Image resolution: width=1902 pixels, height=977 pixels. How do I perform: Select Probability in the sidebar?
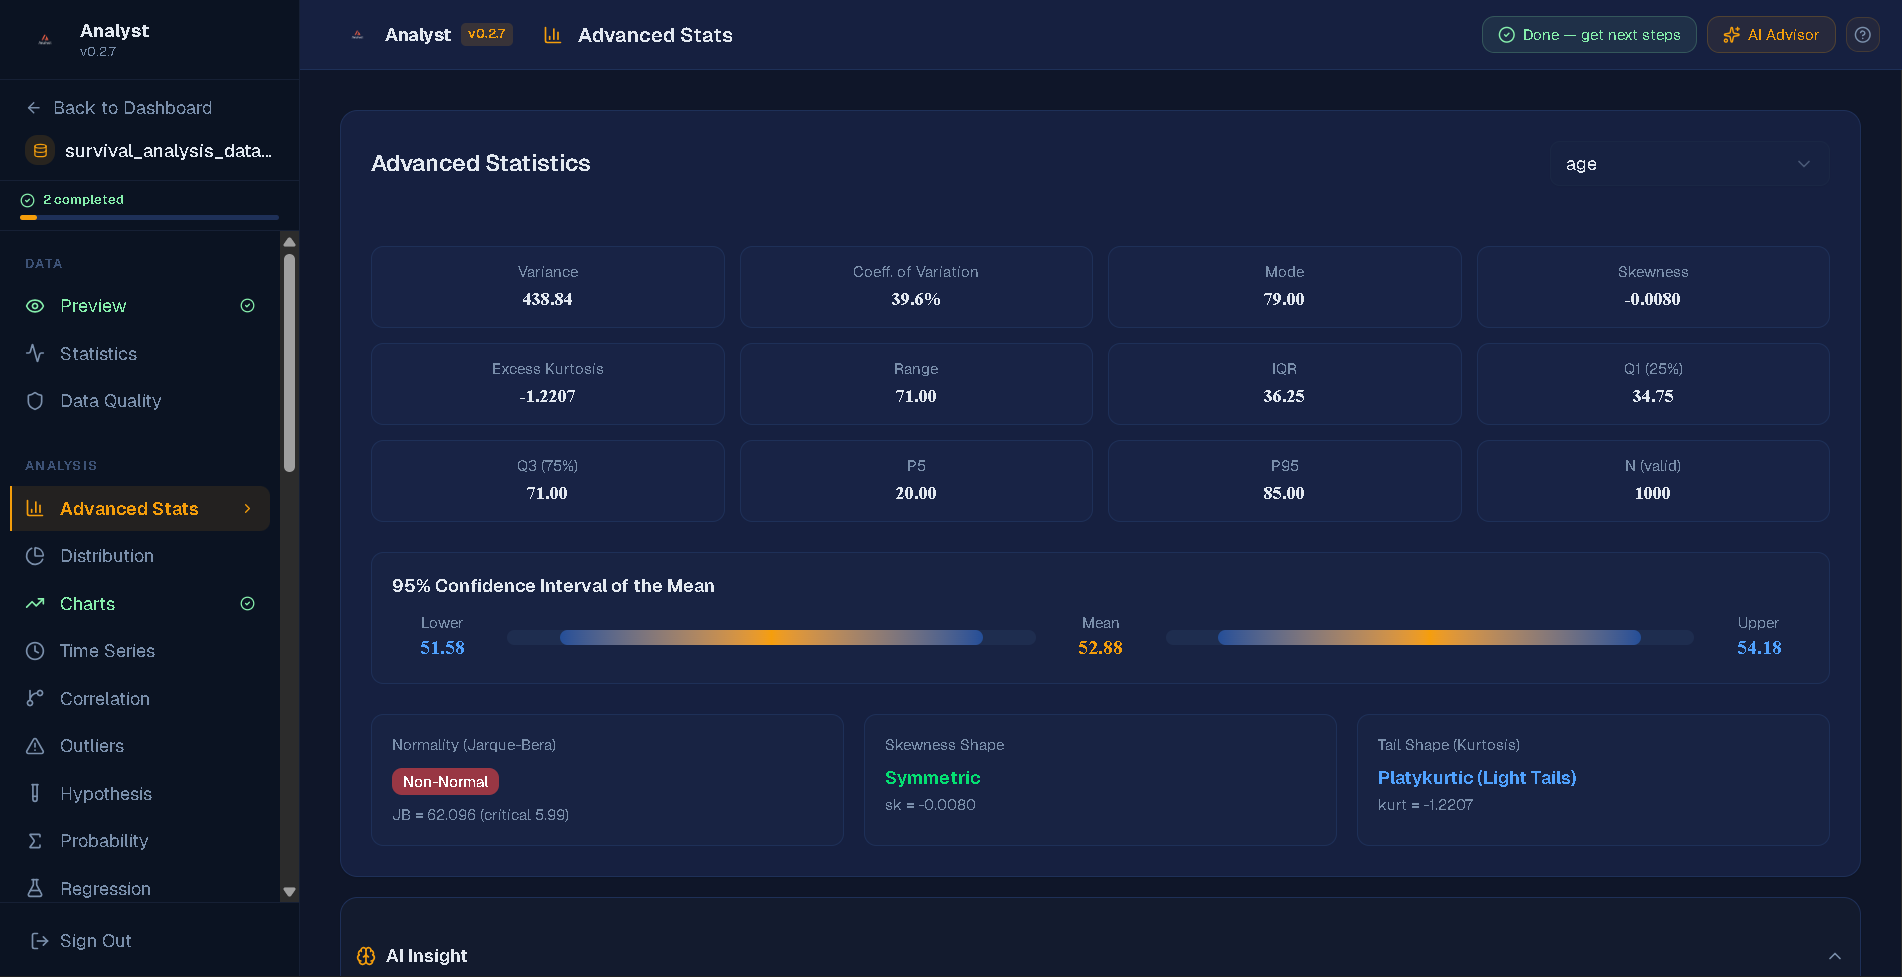click(x=140, y=841)
